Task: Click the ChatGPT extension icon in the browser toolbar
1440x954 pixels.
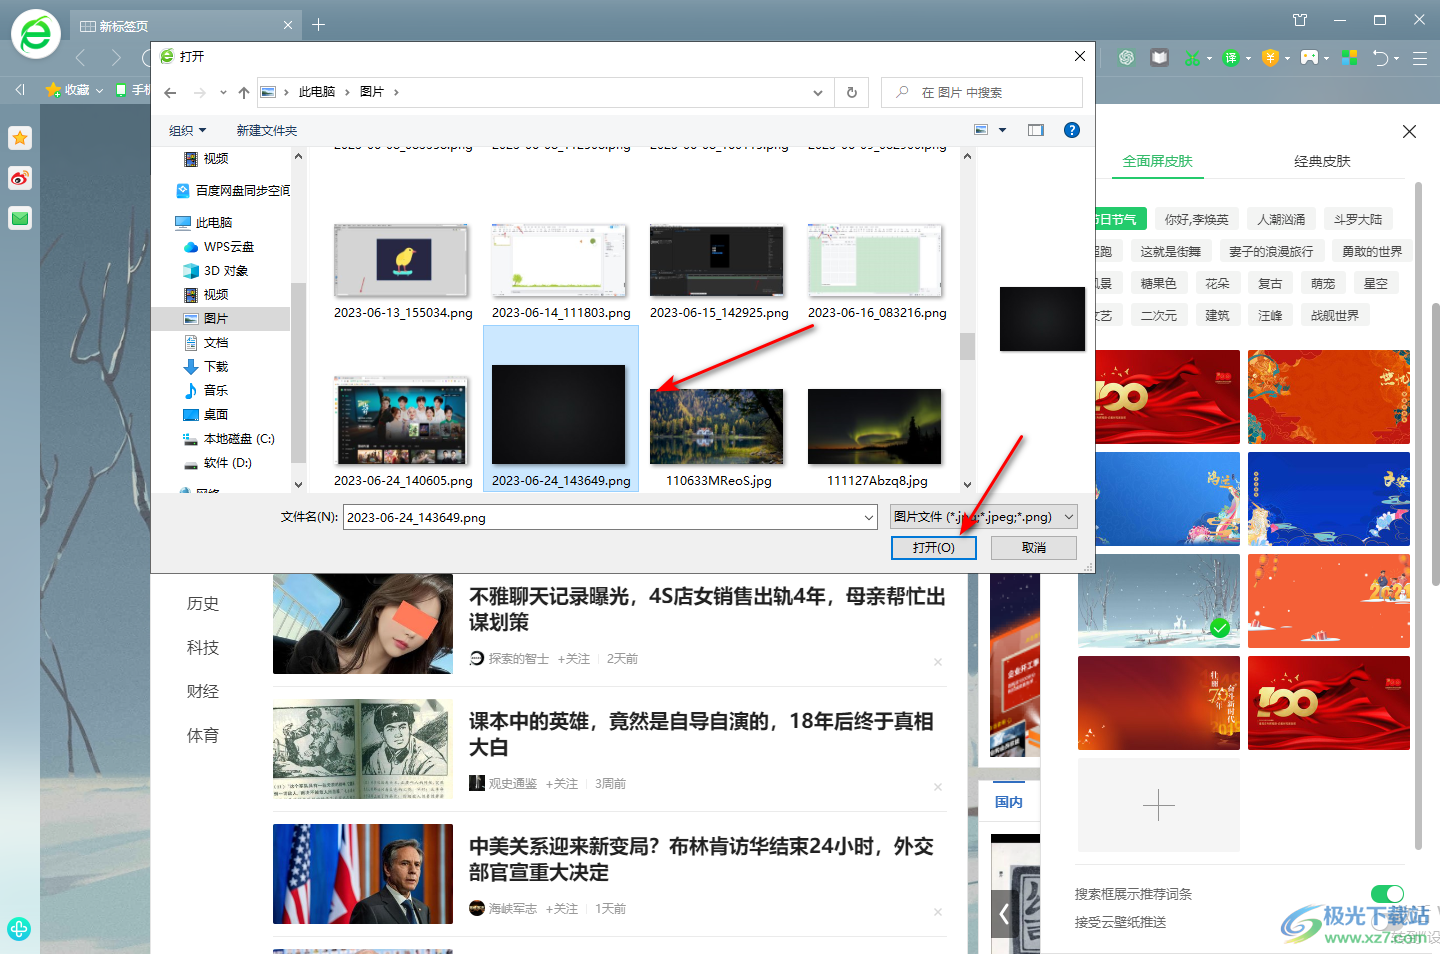Action: tap(1127, 58)
